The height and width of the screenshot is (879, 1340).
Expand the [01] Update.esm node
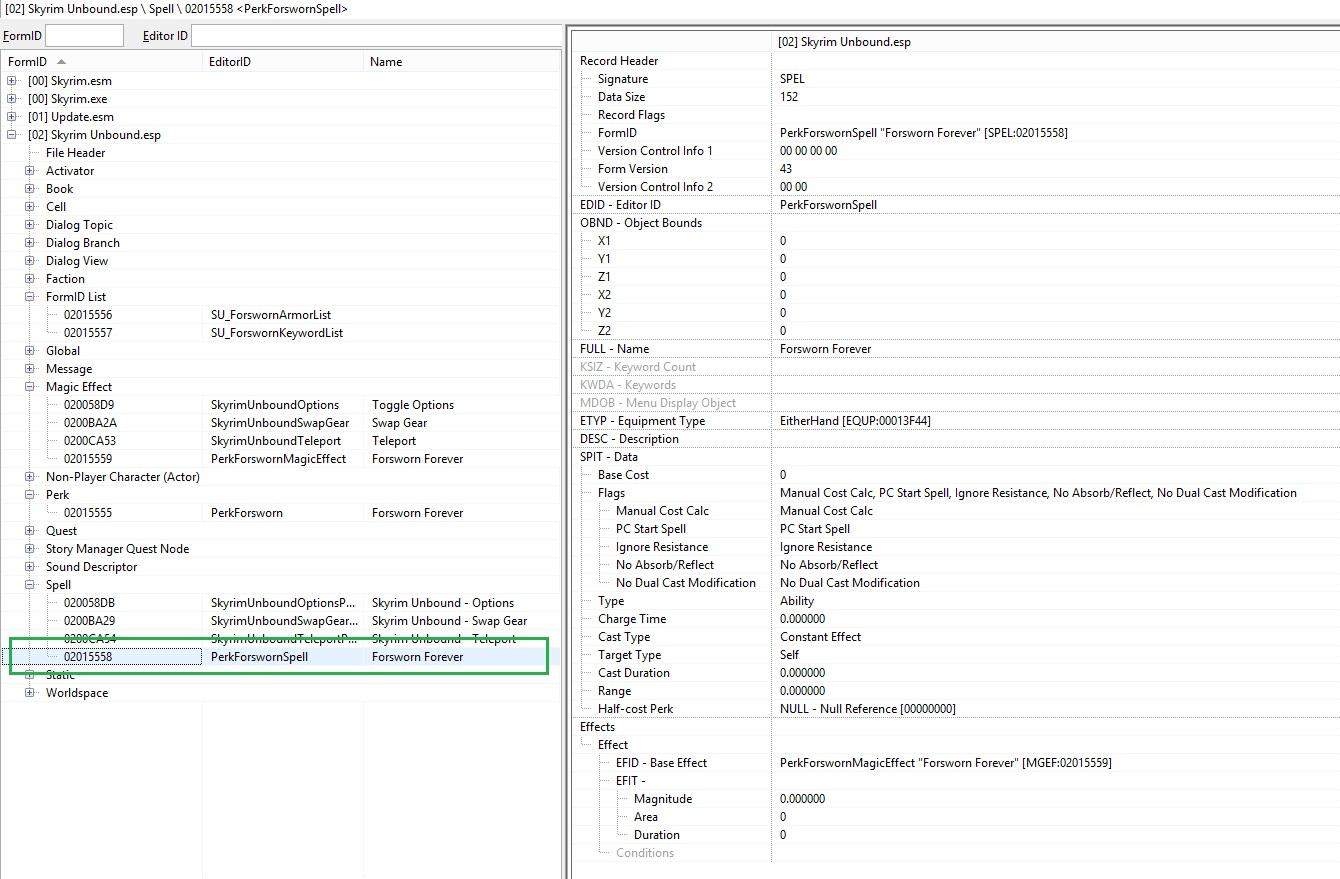(12, 117)
